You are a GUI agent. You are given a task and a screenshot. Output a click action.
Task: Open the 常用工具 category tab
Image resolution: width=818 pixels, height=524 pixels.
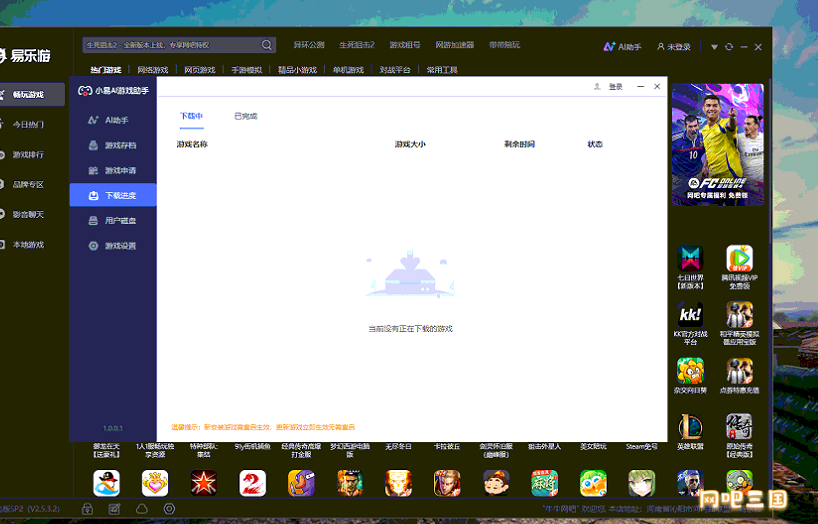pyautogui.click(x=442, y=70)
